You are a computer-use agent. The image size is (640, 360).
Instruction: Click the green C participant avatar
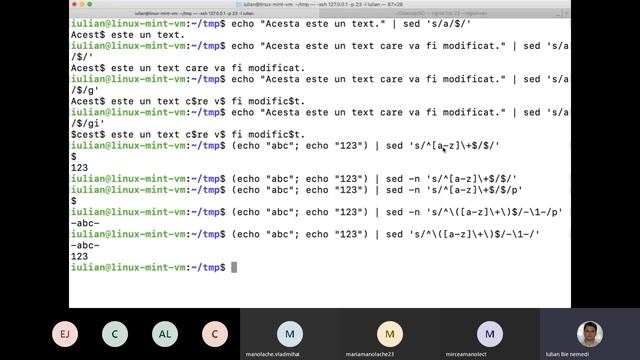coord(115,334)
